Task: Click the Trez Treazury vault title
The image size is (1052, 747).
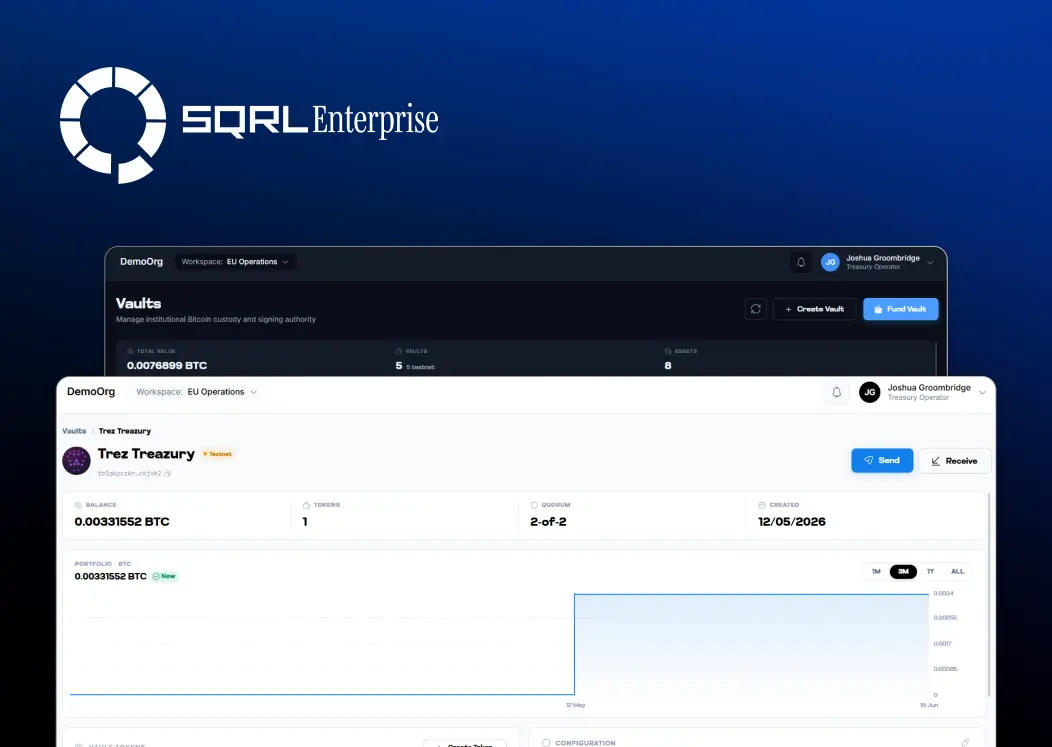Action: [146, 454]
